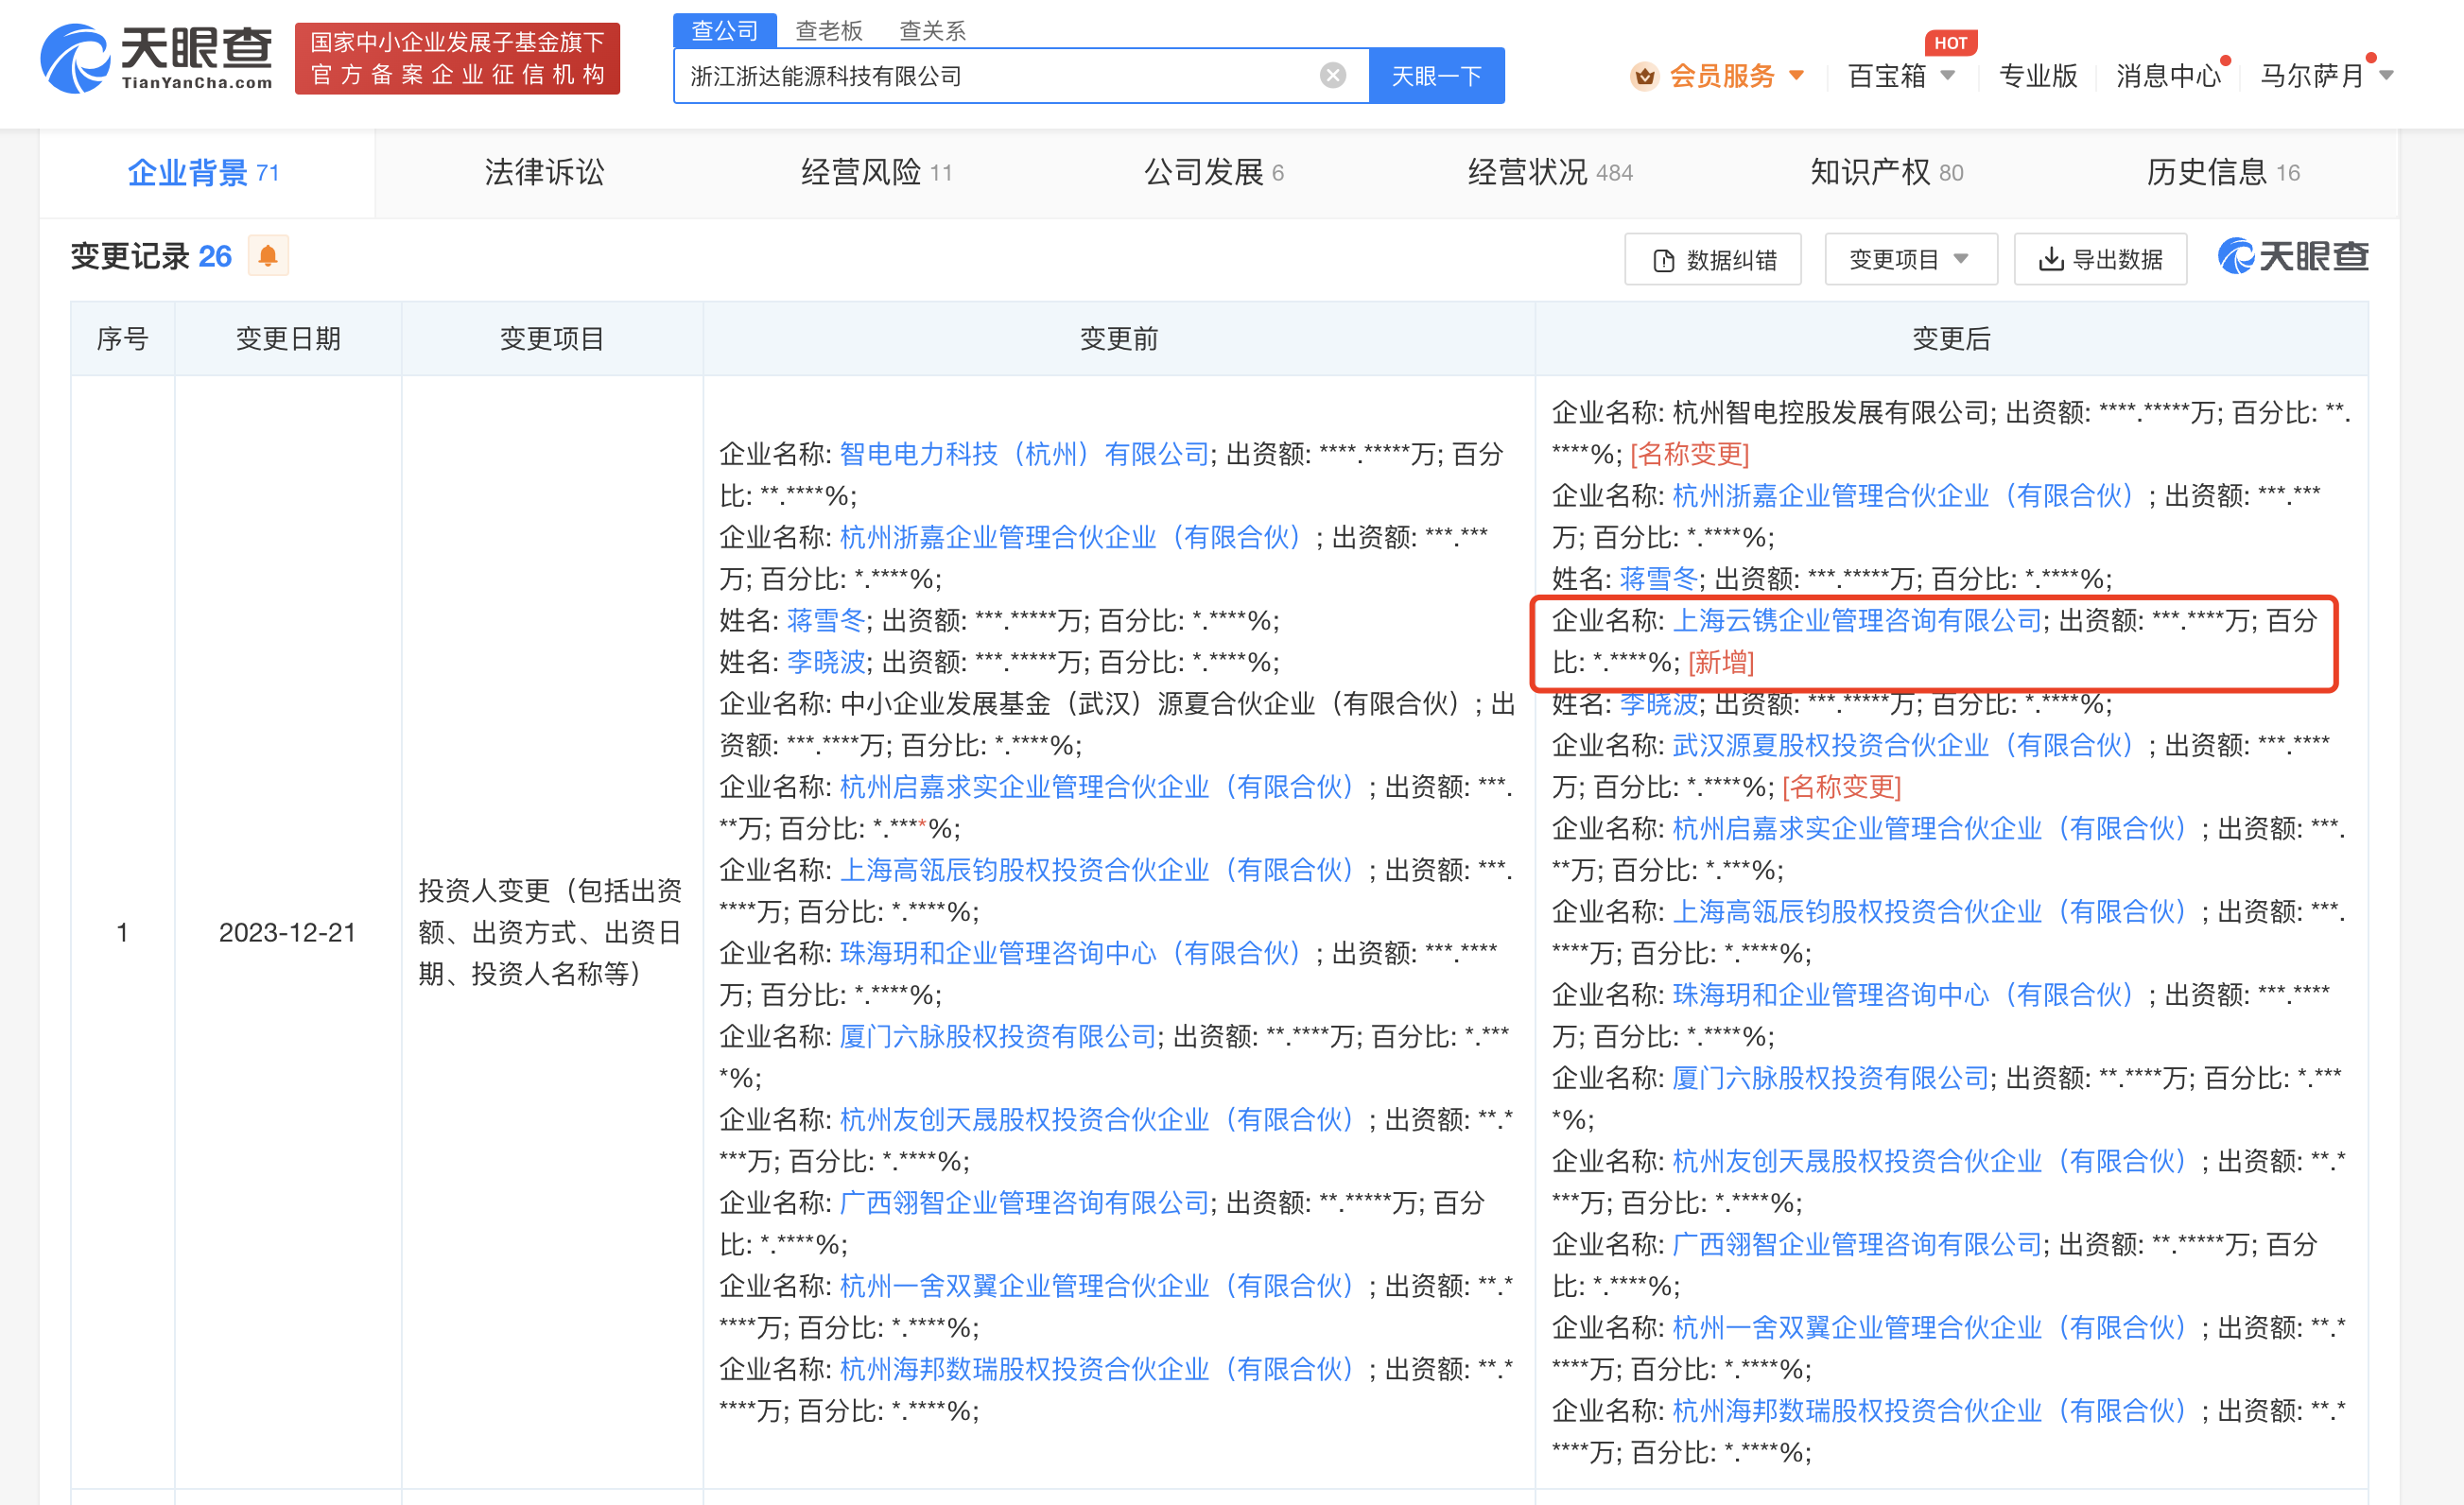The width and height of the screenshot is (2464, 1505).
Task: Open the 专业版 link in header
Action: click(2037, 76)
